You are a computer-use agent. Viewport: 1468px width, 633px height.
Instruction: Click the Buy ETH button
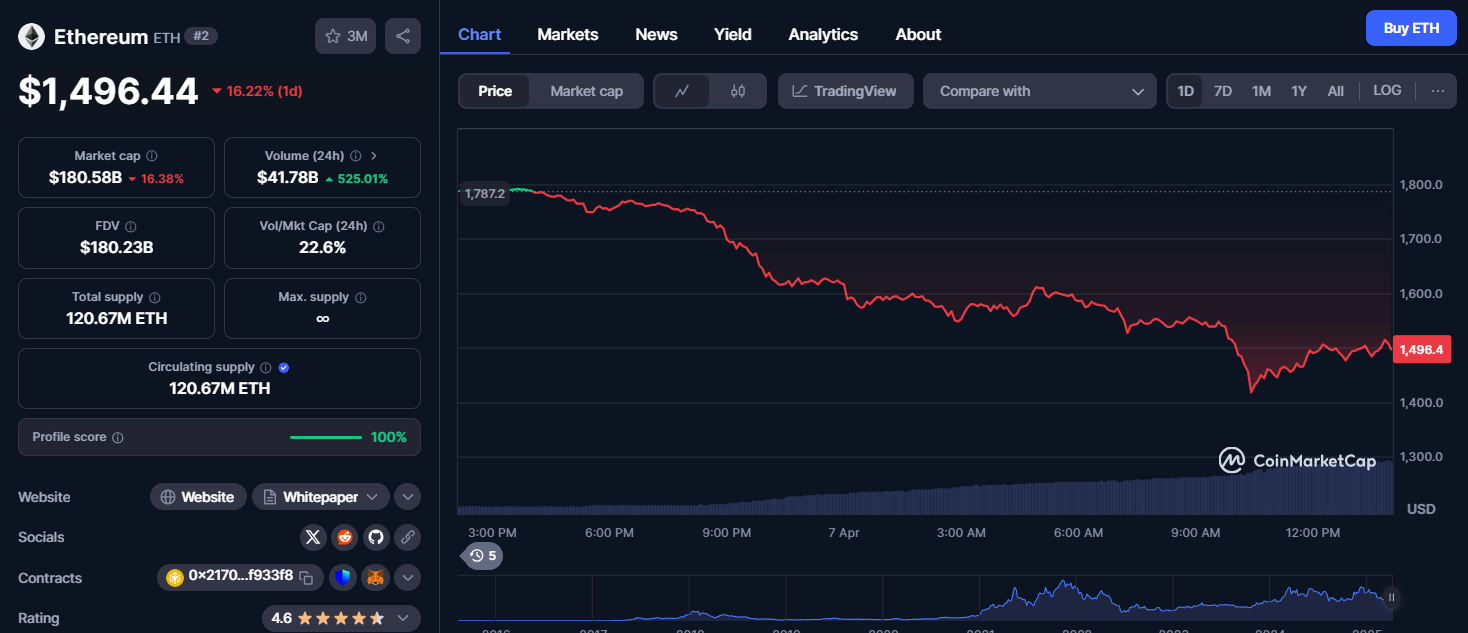click(1411, 28)
